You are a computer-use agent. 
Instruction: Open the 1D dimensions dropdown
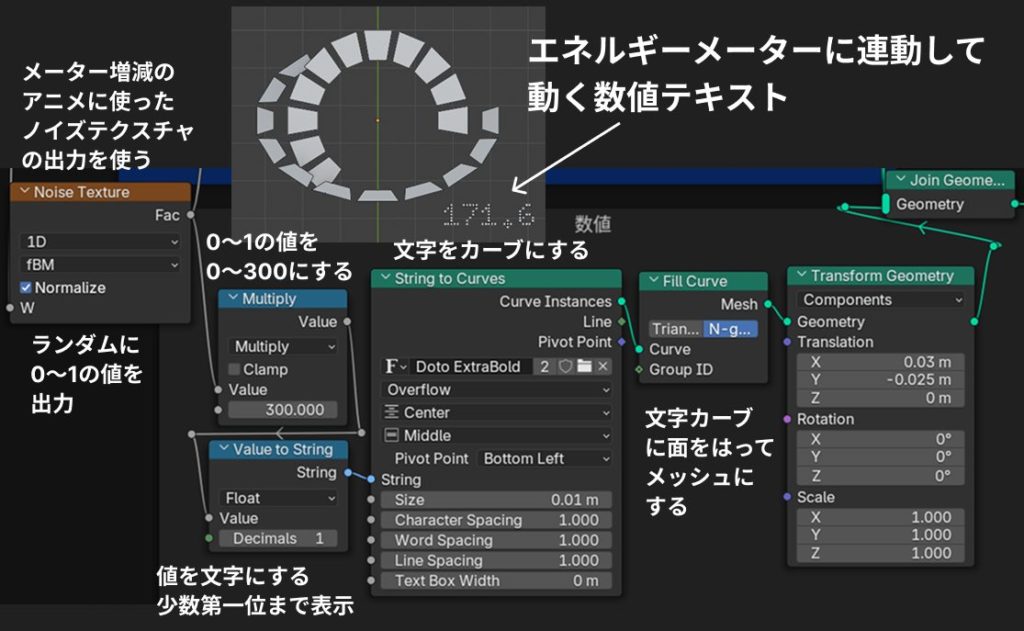click(x=100, y=242)
